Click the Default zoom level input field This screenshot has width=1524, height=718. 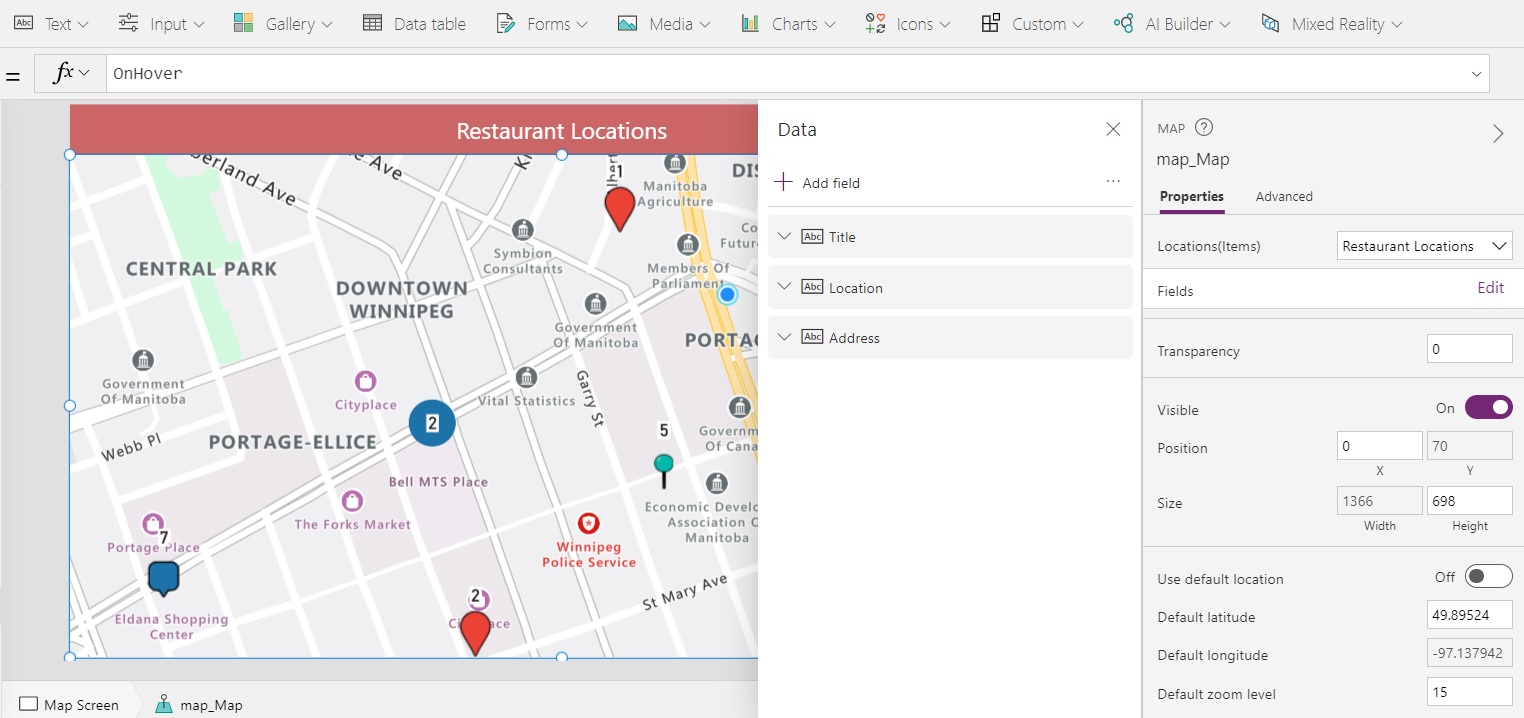[1469, 691]
